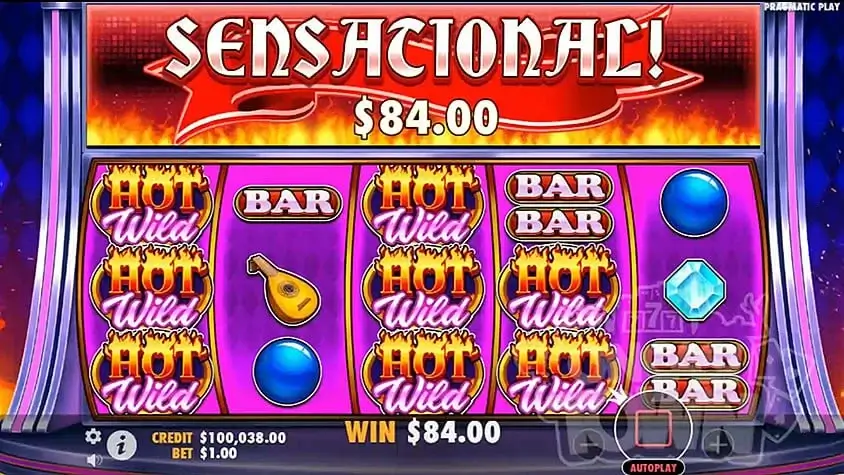844x475 pixels.
Task: Click the bottom Hot Wild on reel four
Action: click(559, 372)
